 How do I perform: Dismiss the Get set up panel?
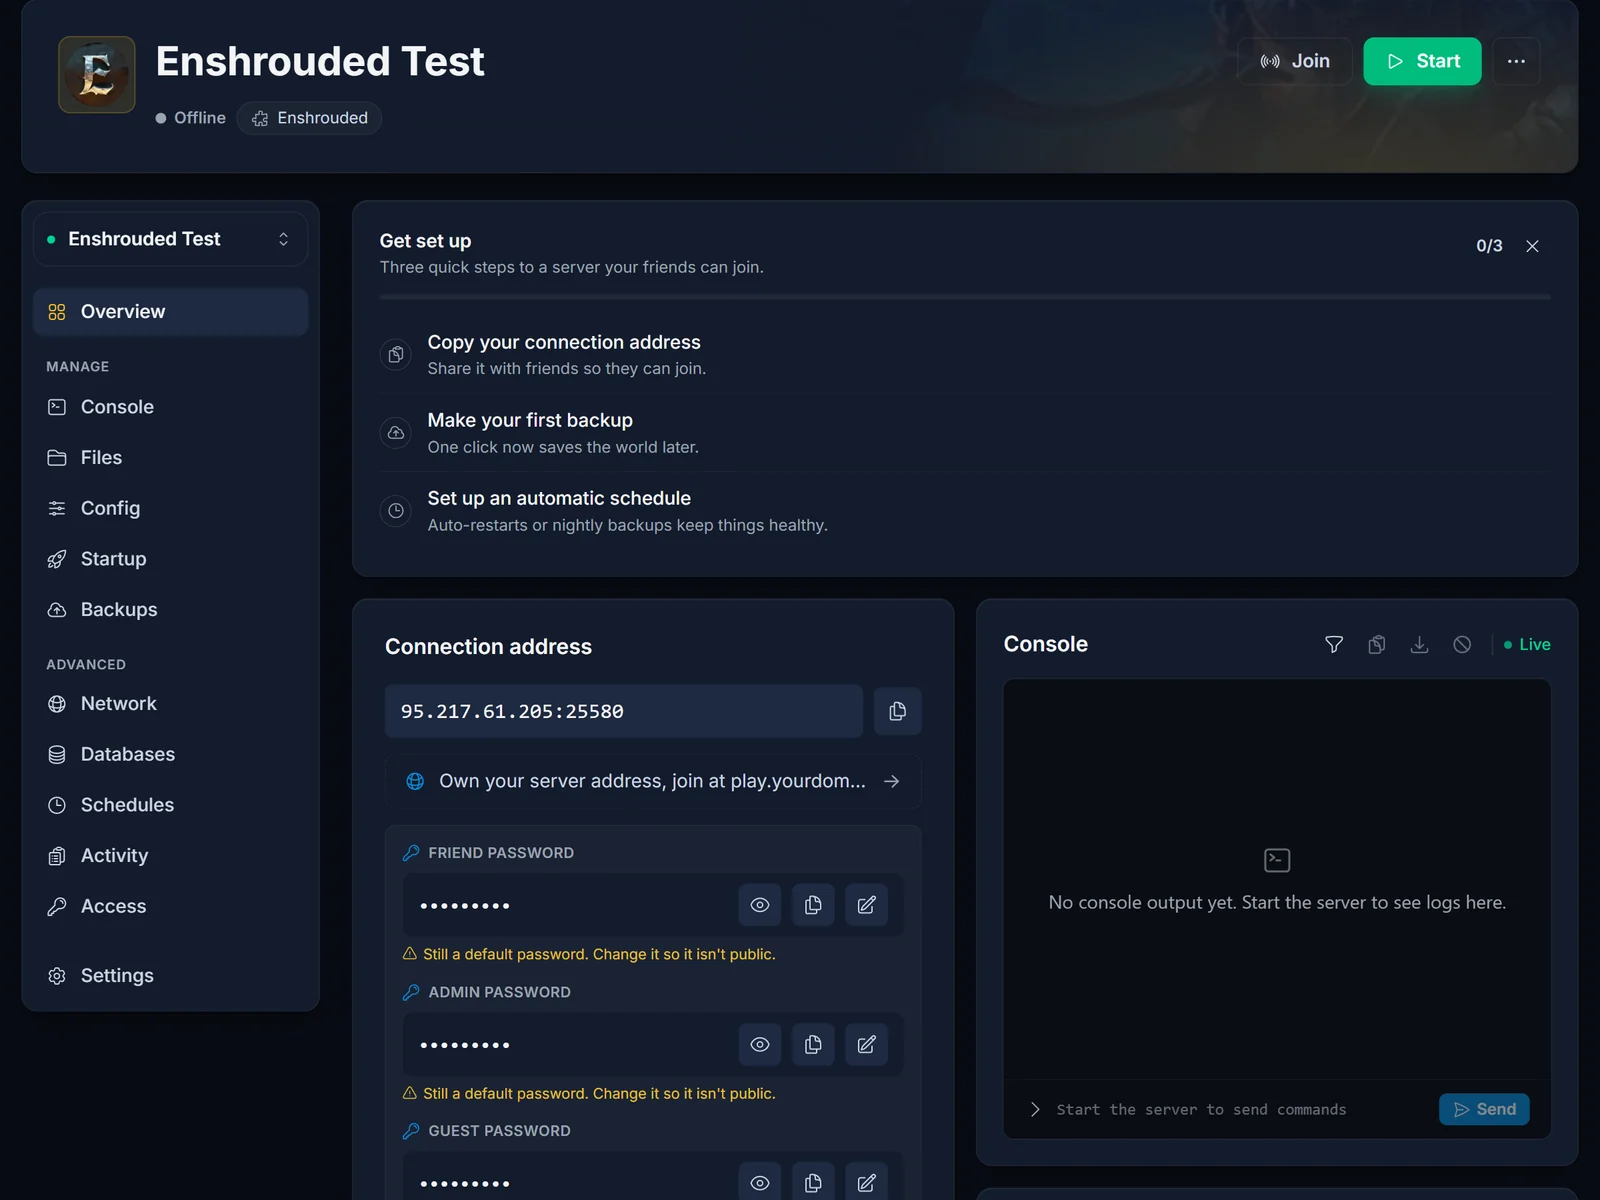pos(1532,246)
